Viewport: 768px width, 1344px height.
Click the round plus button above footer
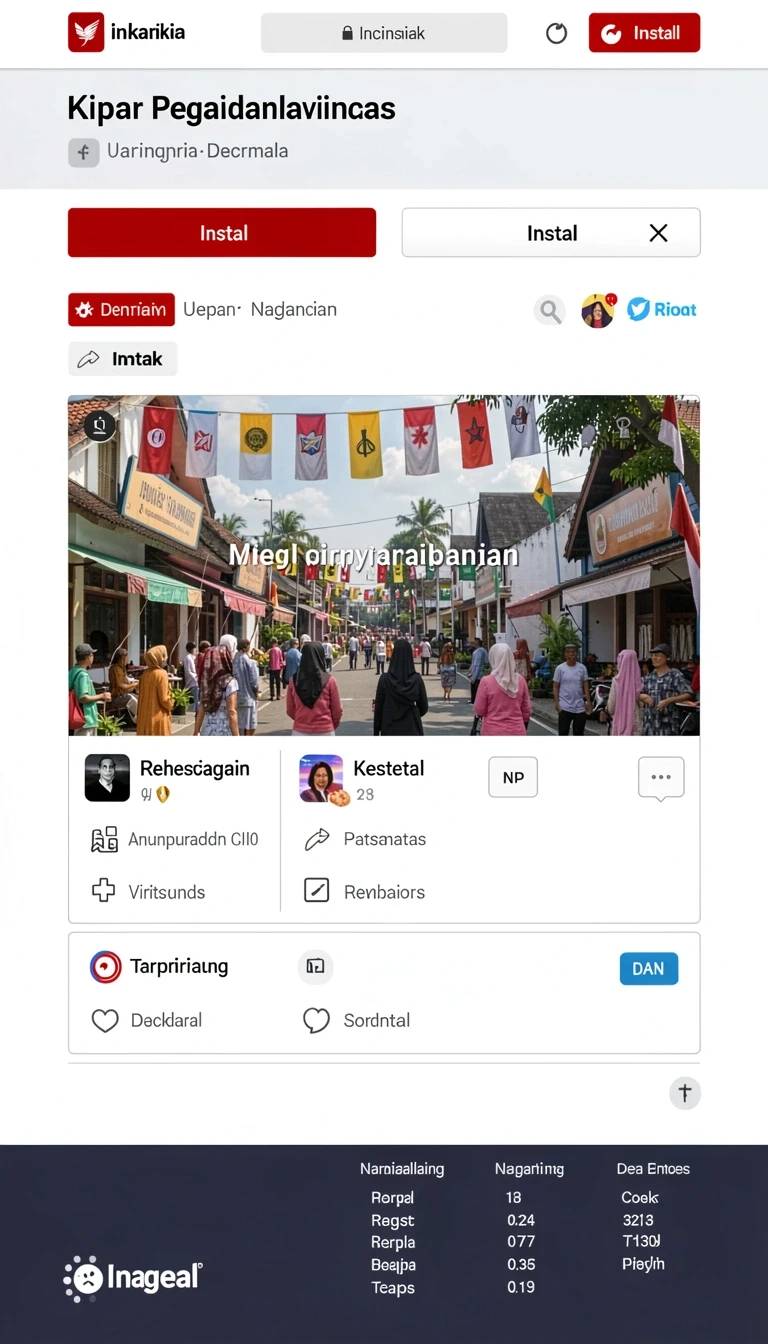pos(685,1093)
